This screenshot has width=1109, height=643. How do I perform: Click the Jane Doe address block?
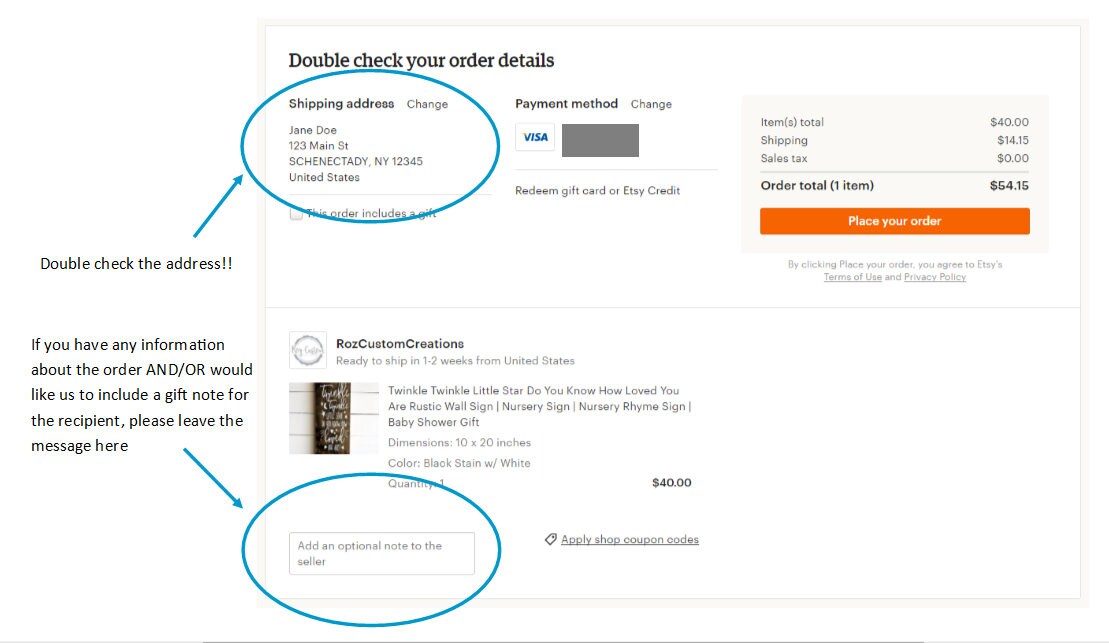pyautogui.click(x=355, y=153)
